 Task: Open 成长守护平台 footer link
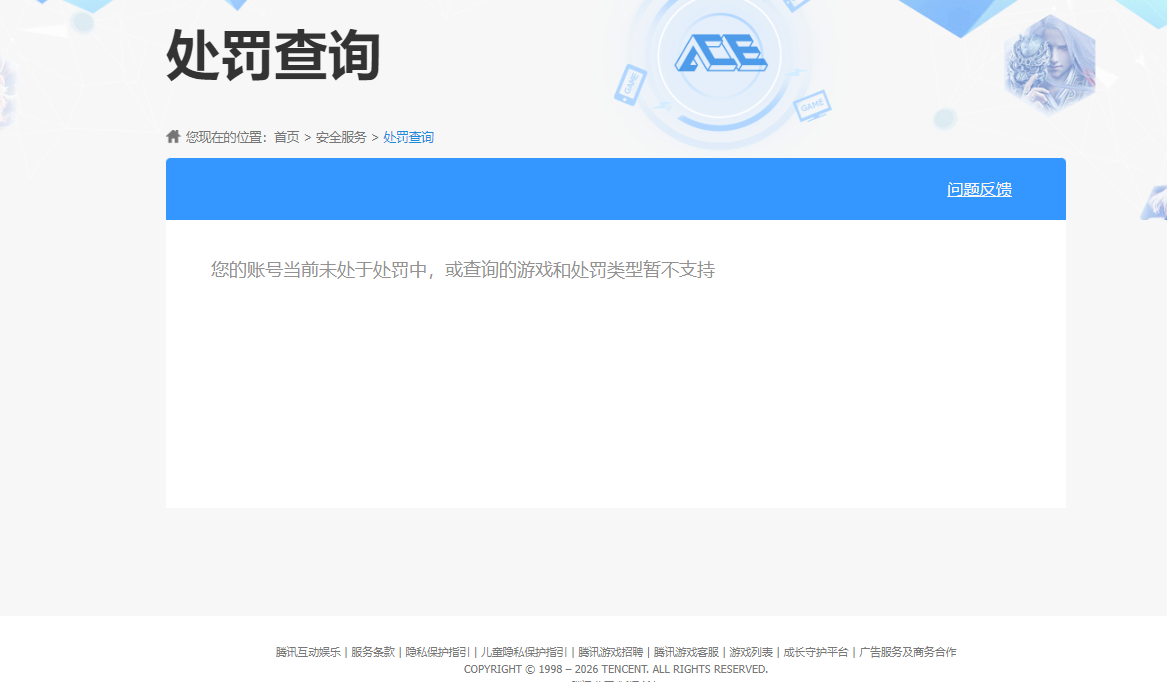[x=816, y=652]
